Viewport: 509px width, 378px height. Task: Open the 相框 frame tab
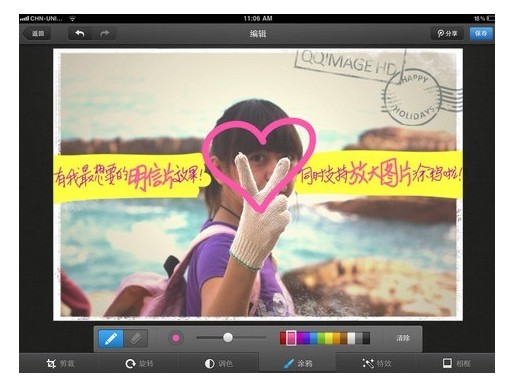tap(456, 363)
